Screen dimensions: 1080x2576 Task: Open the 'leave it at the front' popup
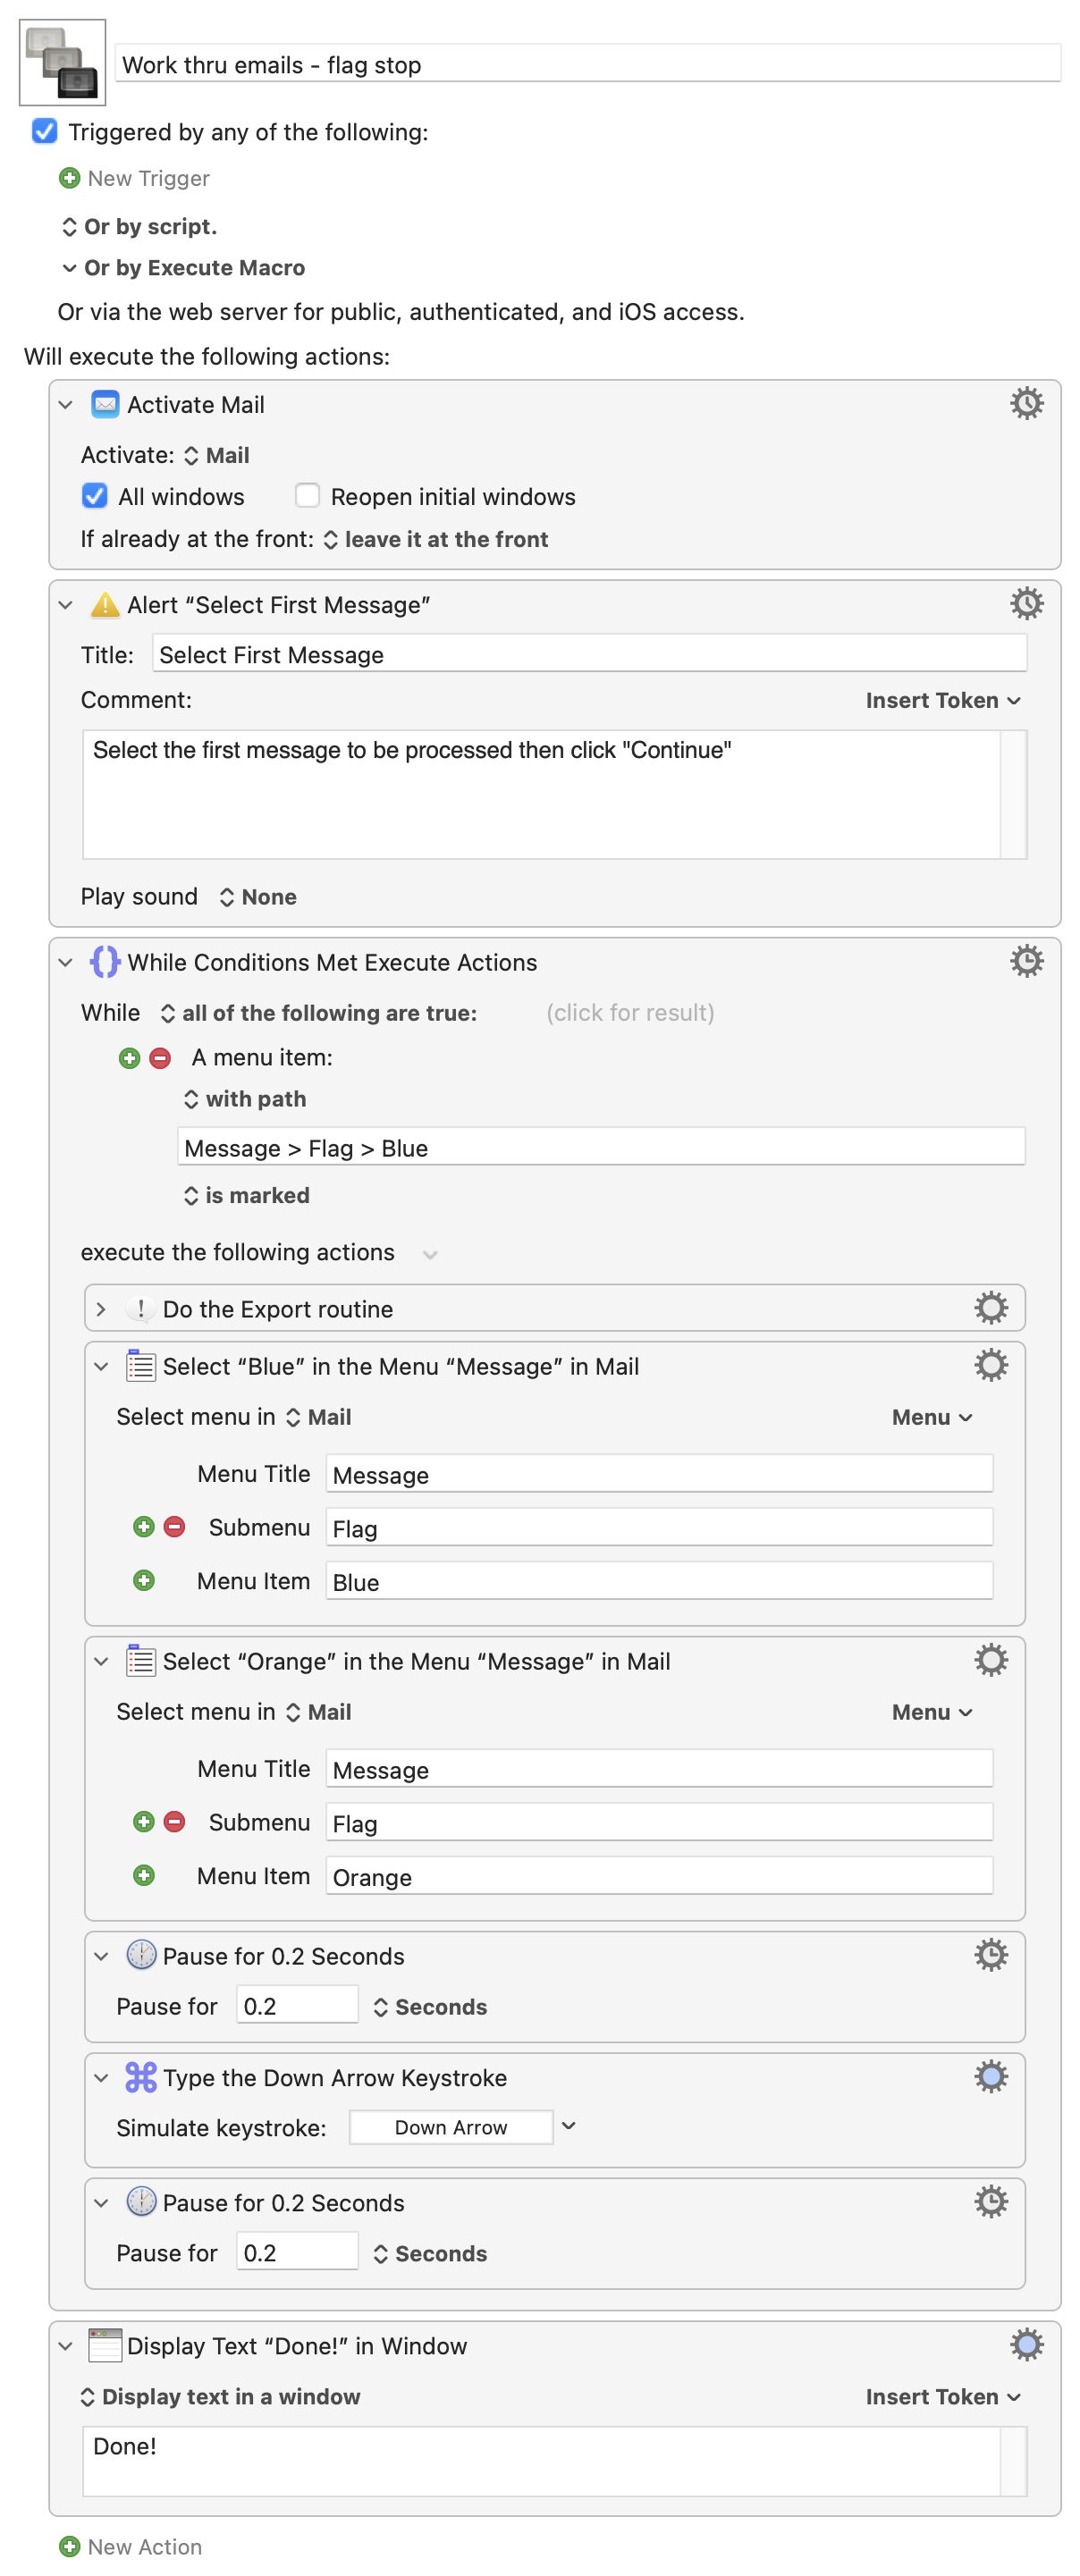coord(436,540)
